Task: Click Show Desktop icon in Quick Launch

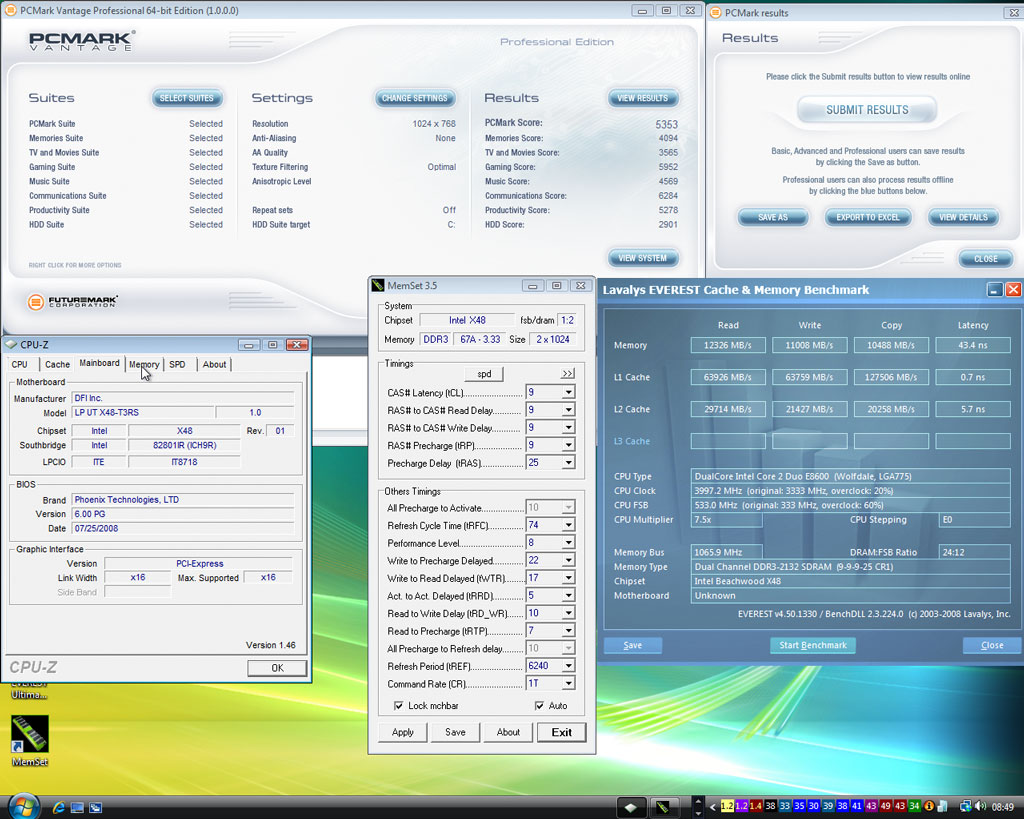Action: (78, 807)
